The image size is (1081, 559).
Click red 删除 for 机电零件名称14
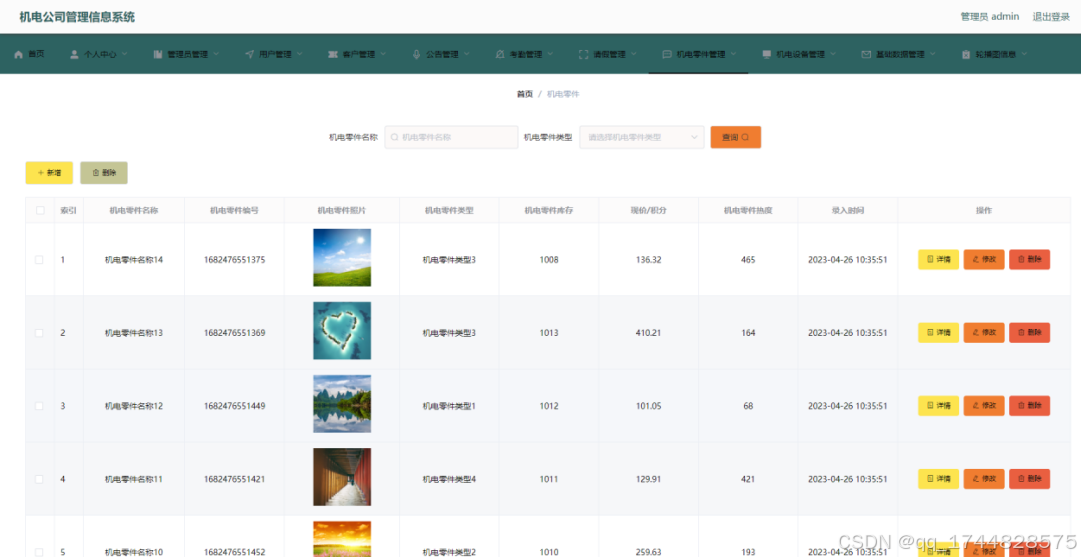[1029, 260]
